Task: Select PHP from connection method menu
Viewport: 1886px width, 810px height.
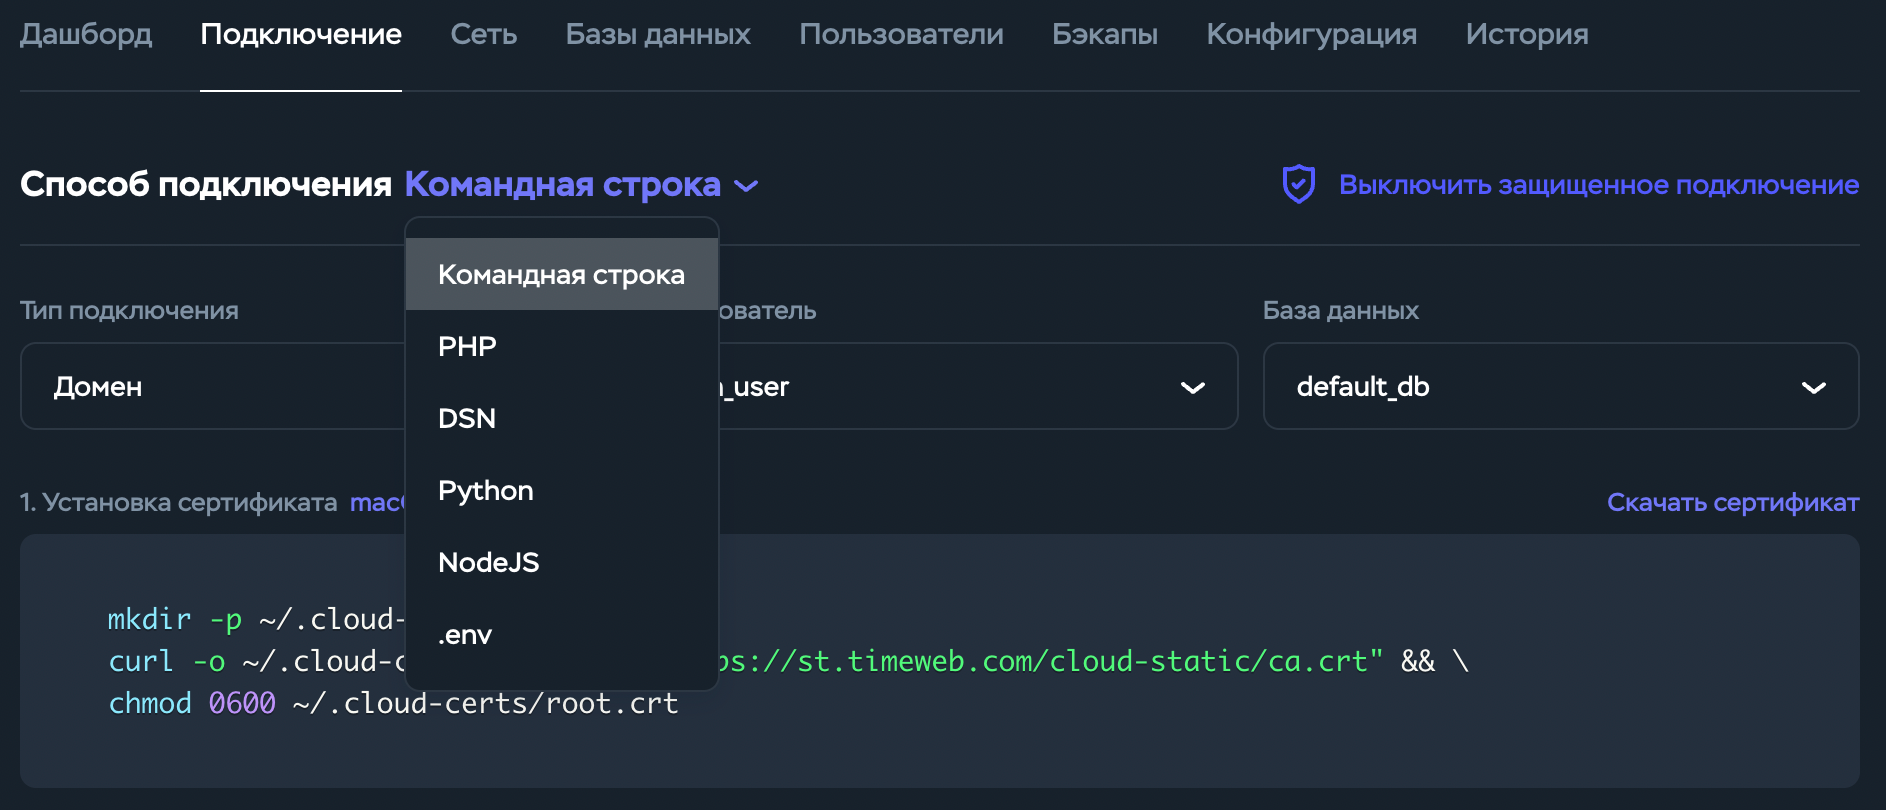Action: tap(467, 347)
